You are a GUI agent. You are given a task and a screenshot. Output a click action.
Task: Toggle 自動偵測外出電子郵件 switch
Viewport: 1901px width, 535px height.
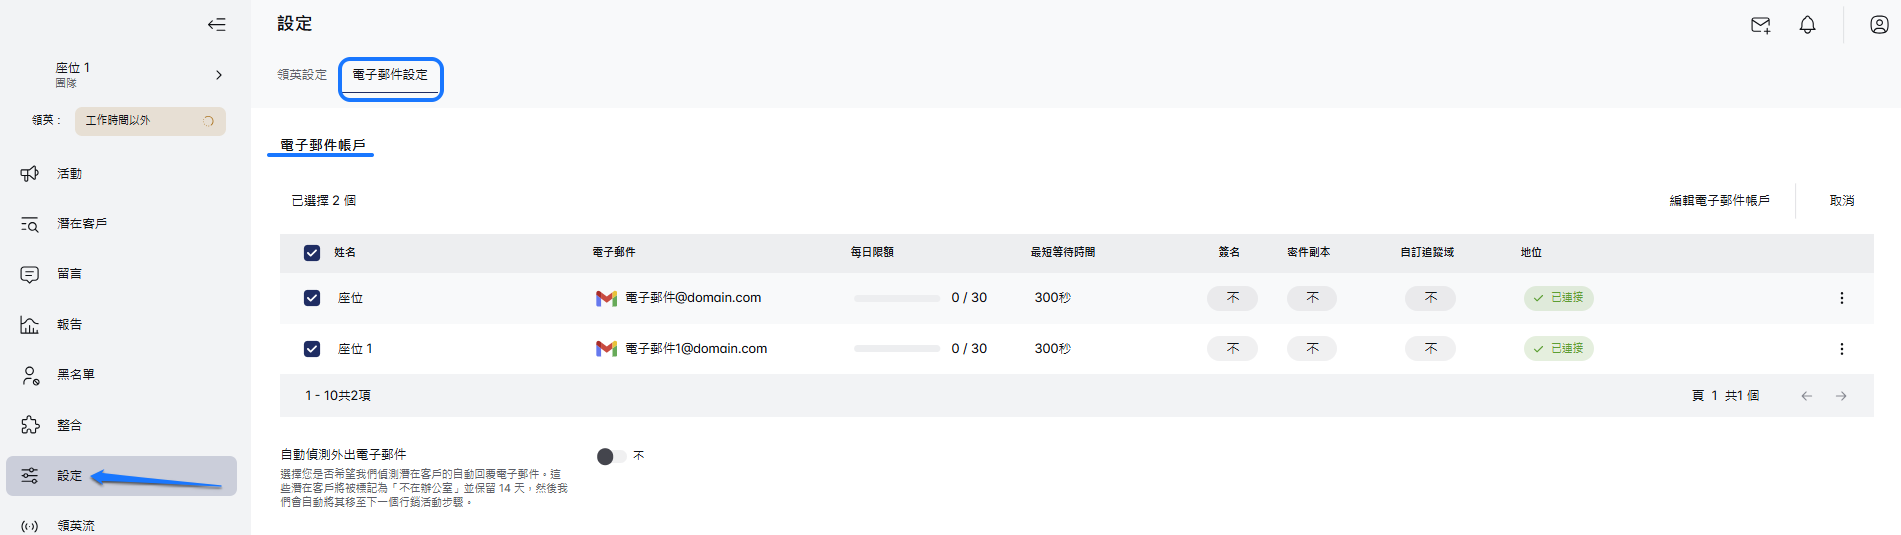[611, 456]
